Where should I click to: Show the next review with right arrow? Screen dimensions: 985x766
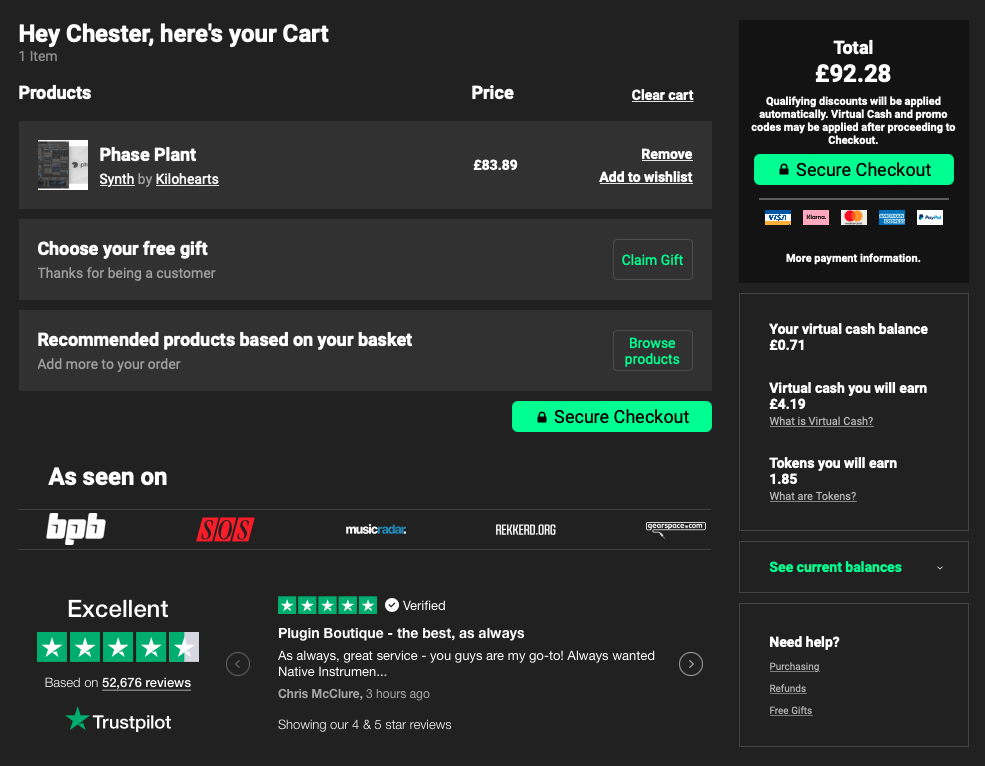coord(691,664)
